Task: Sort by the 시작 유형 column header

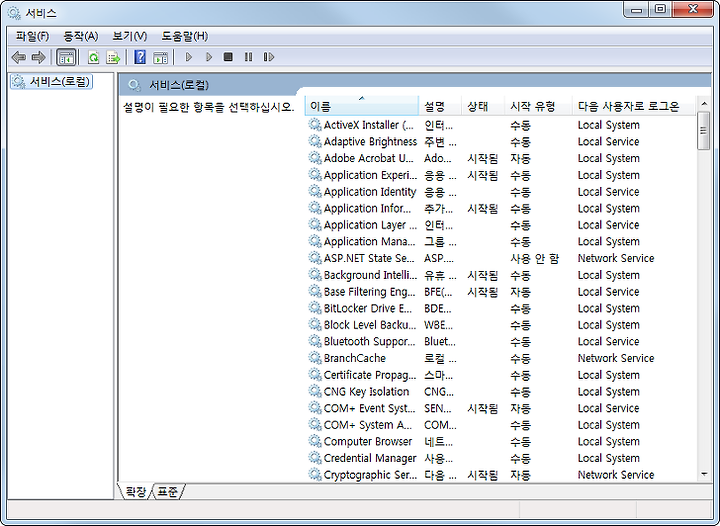Action: [x=538, y=106]
